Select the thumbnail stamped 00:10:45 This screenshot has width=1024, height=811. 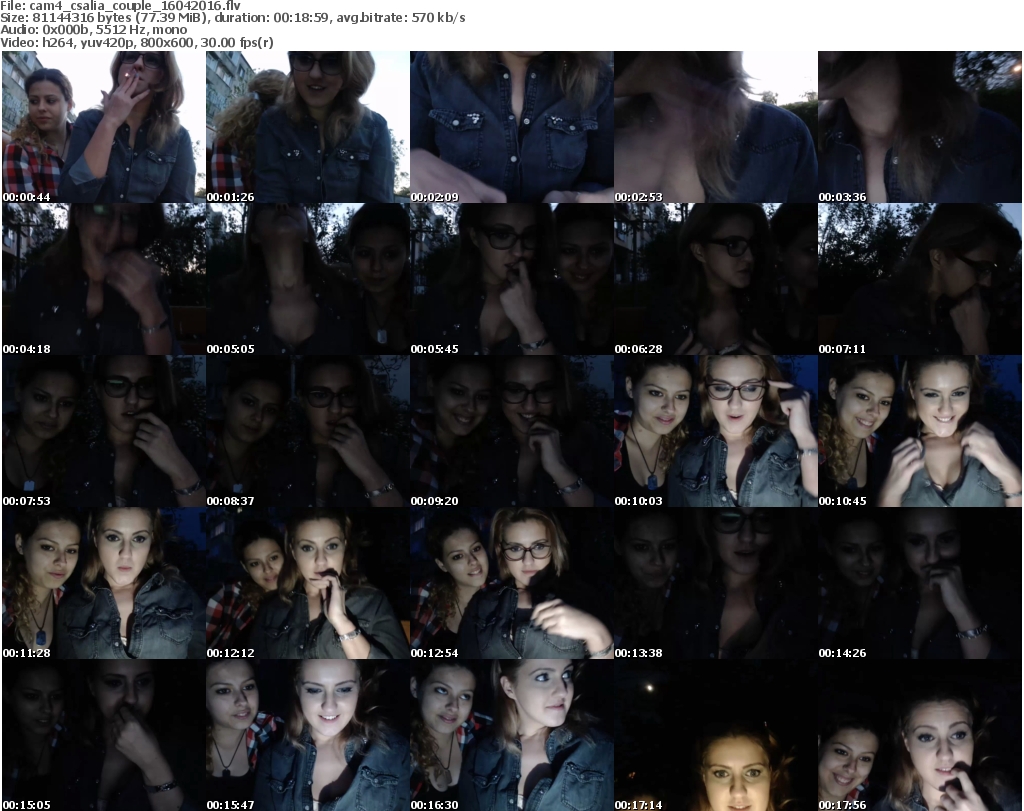pyautogui.click(x=920, y=431)
